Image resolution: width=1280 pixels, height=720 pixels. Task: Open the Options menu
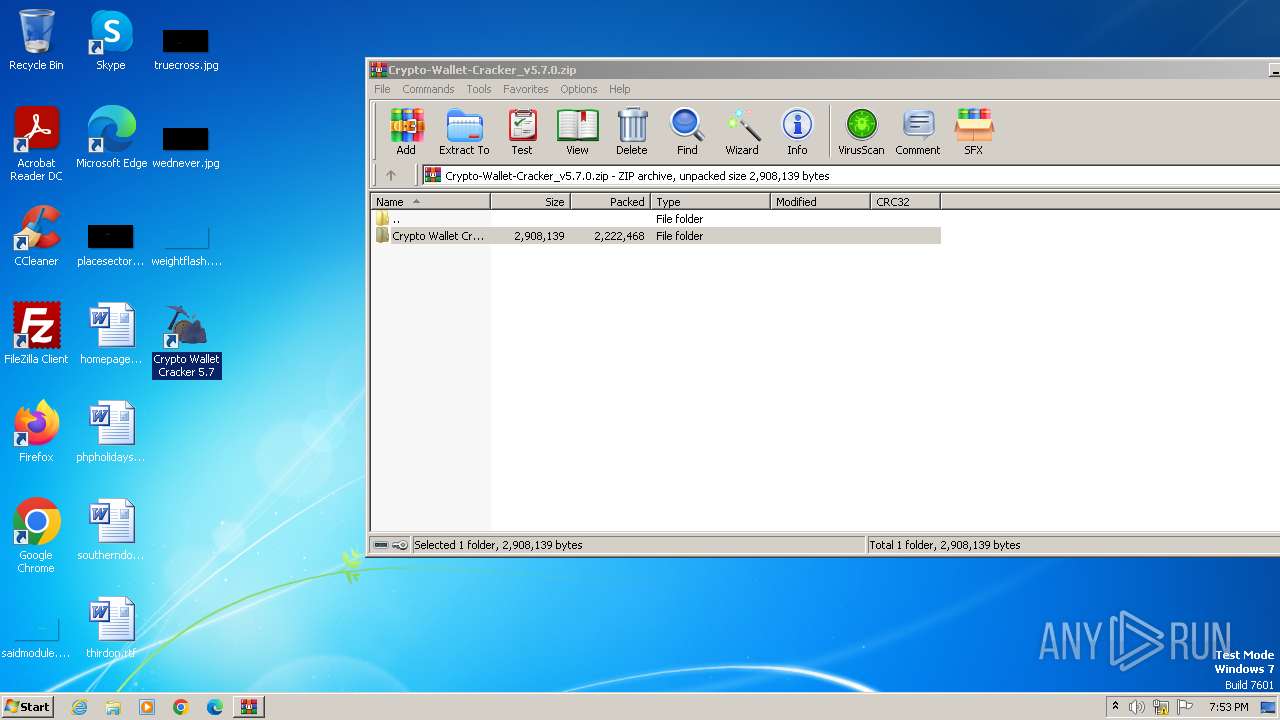point(579,89)
